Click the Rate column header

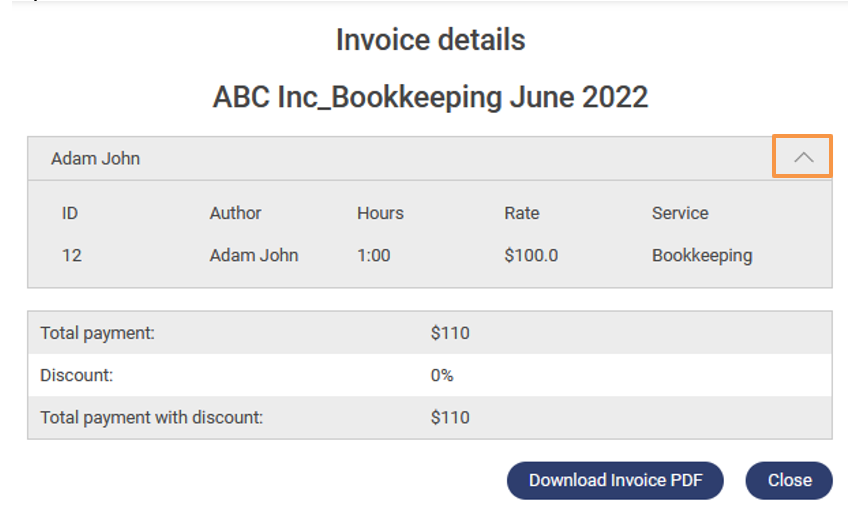pyautogui.click(x=522, y=213)
